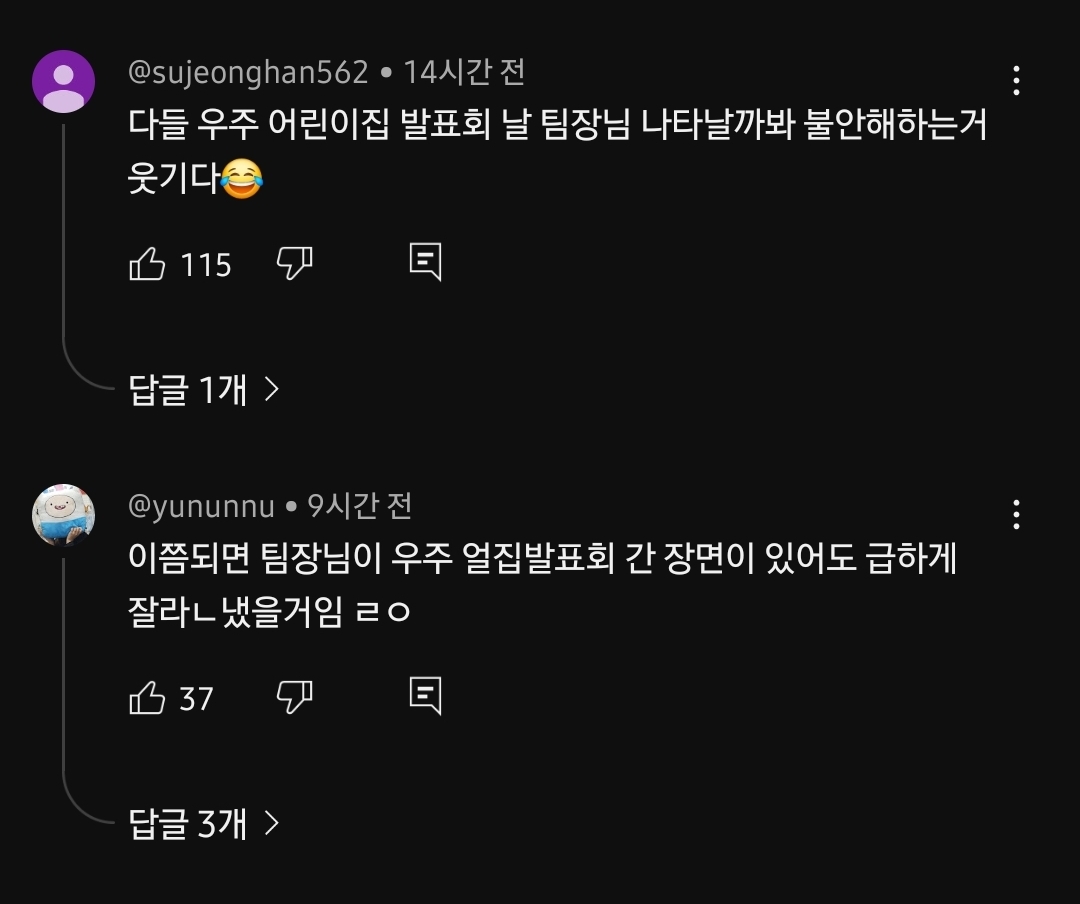Click the '9시간 전' timestamp
The height and width of the screenshot is (904, 1080).
pos(359,506)
